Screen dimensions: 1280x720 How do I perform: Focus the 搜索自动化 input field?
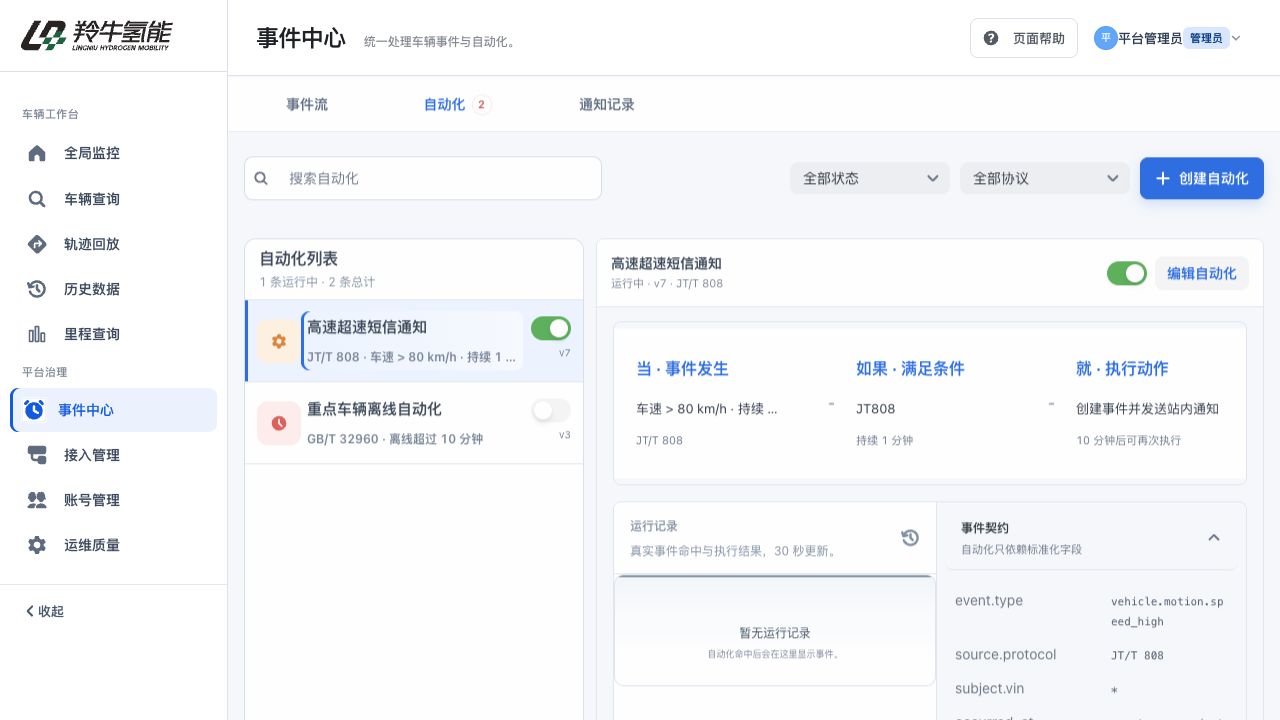pos(423,178)
